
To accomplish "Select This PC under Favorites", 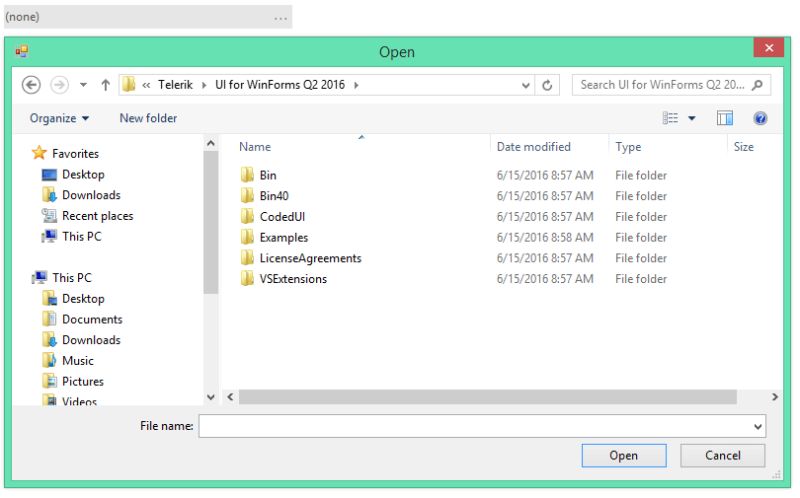I will tap(82, 236).
